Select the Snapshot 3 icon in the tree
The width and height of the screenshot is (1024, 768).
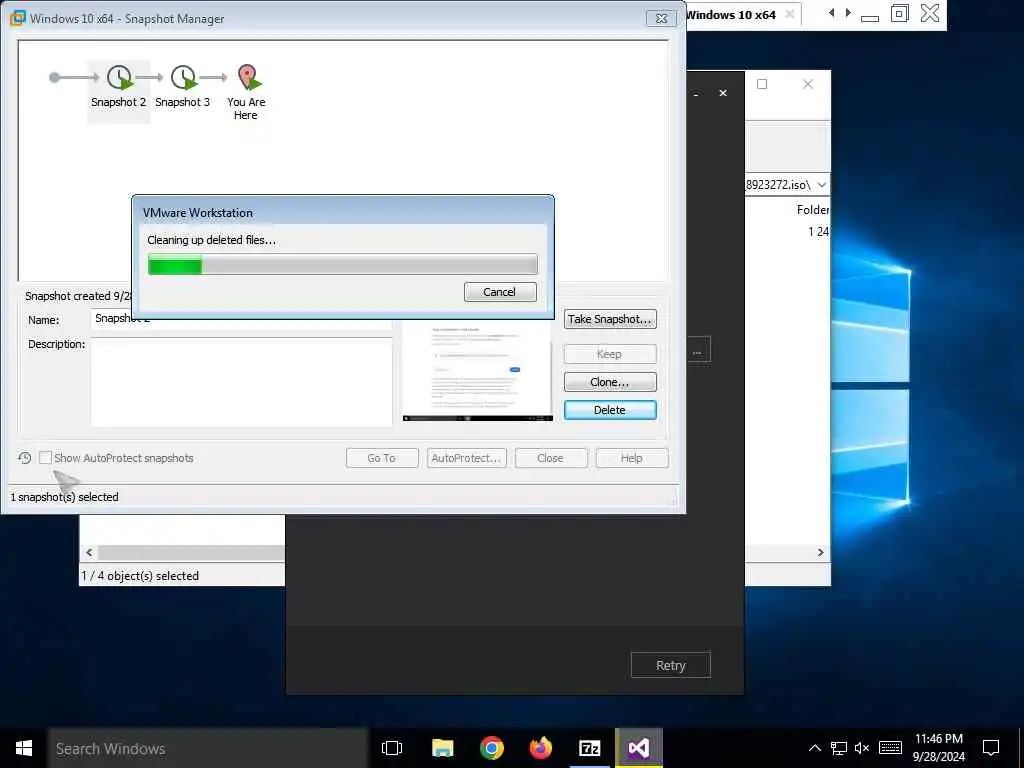184,78
